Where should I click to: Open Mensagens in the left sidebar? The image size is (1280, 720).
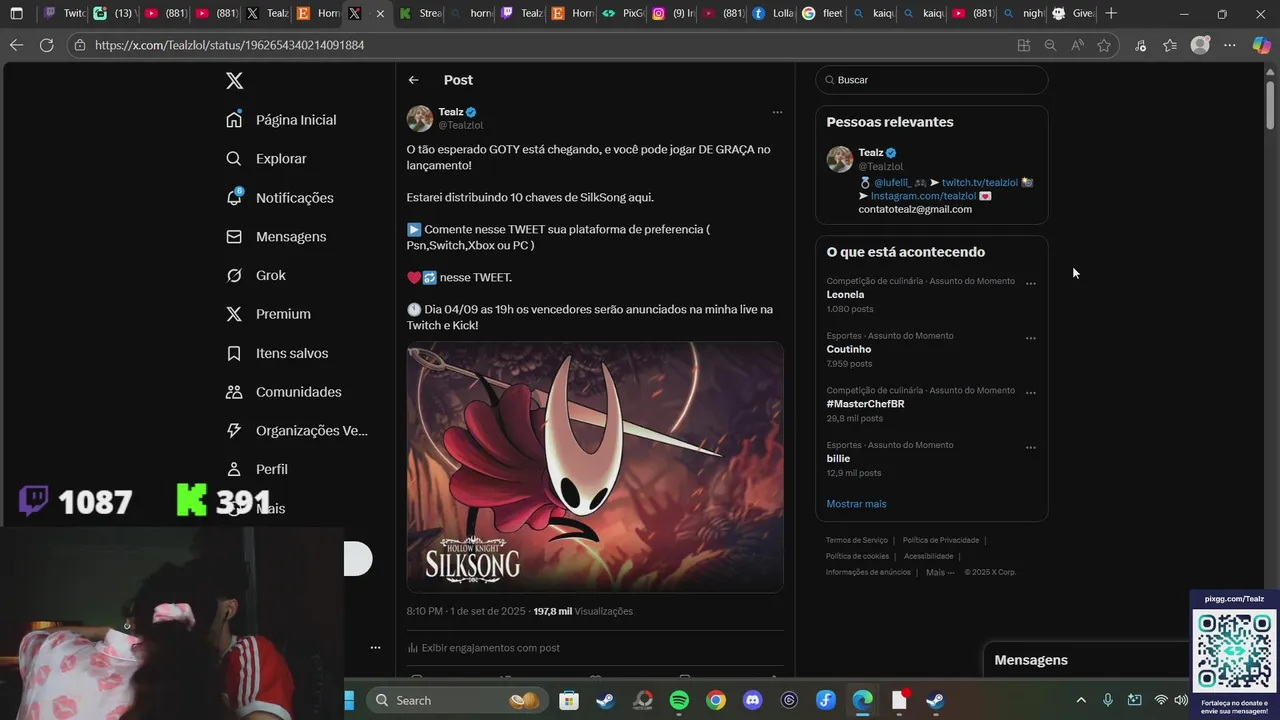click(x=276, y=237)
